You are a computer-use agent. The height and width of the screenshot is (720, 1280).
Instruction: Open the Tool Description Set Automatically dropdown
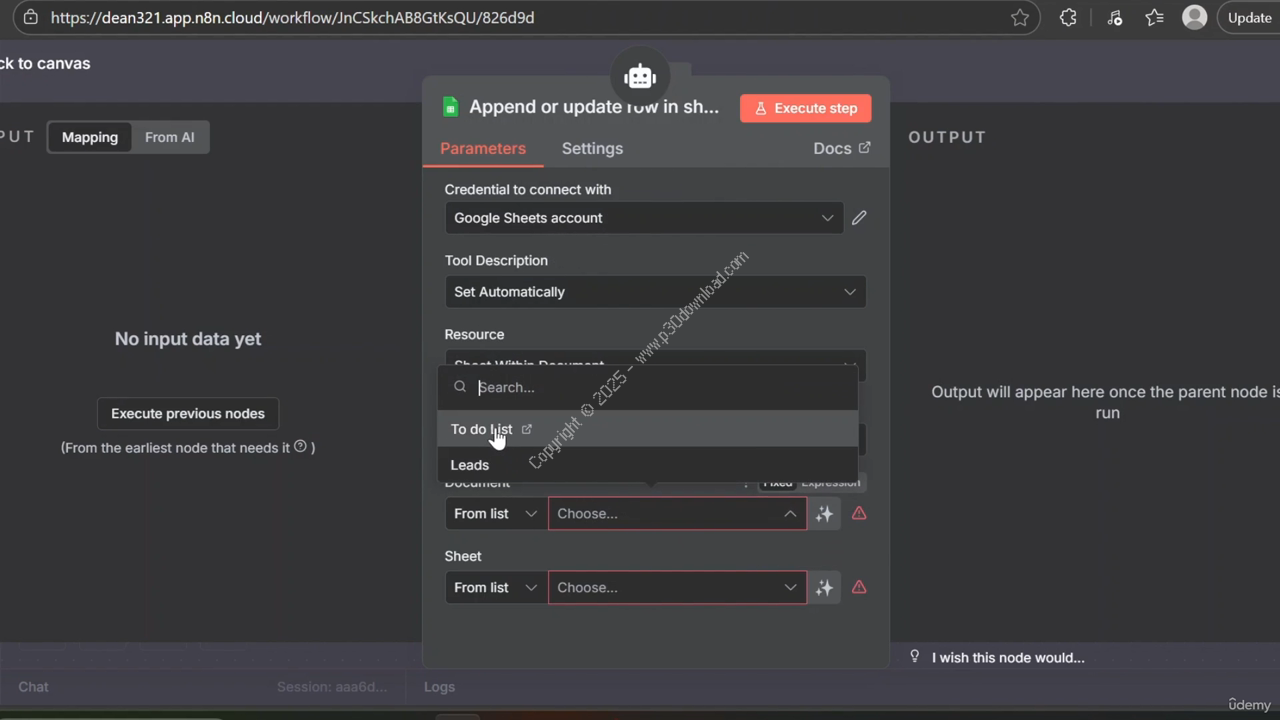point(655,292)
